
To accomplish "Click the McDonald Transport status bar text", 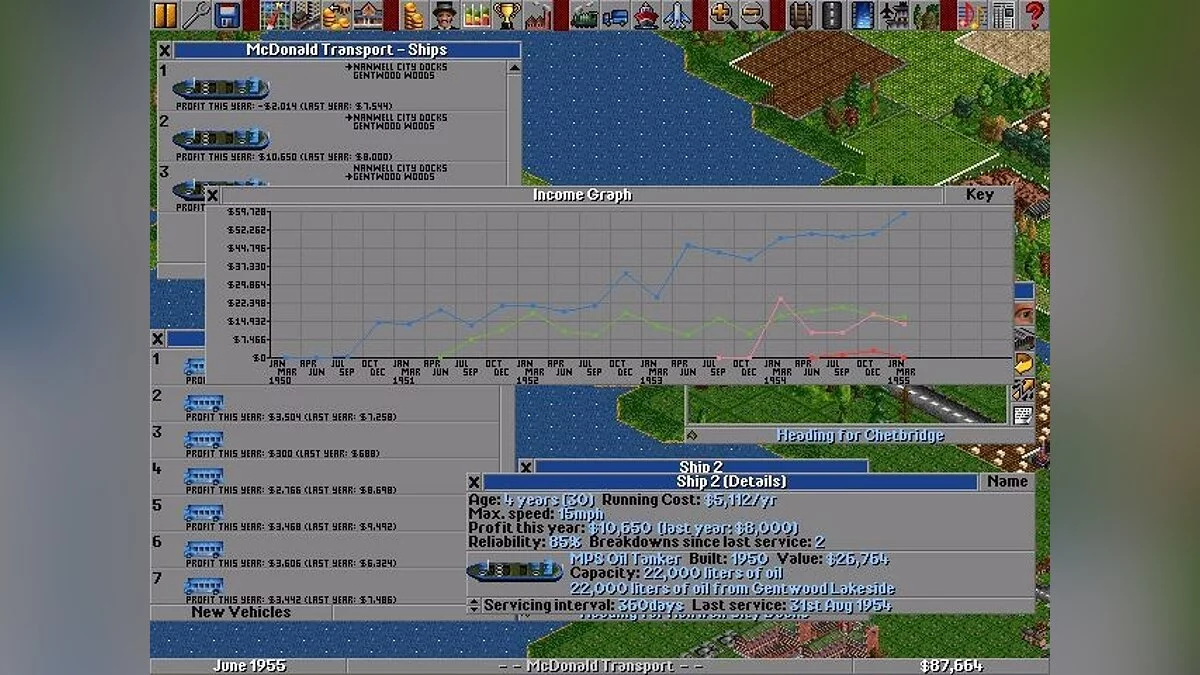I will [600, 666].
